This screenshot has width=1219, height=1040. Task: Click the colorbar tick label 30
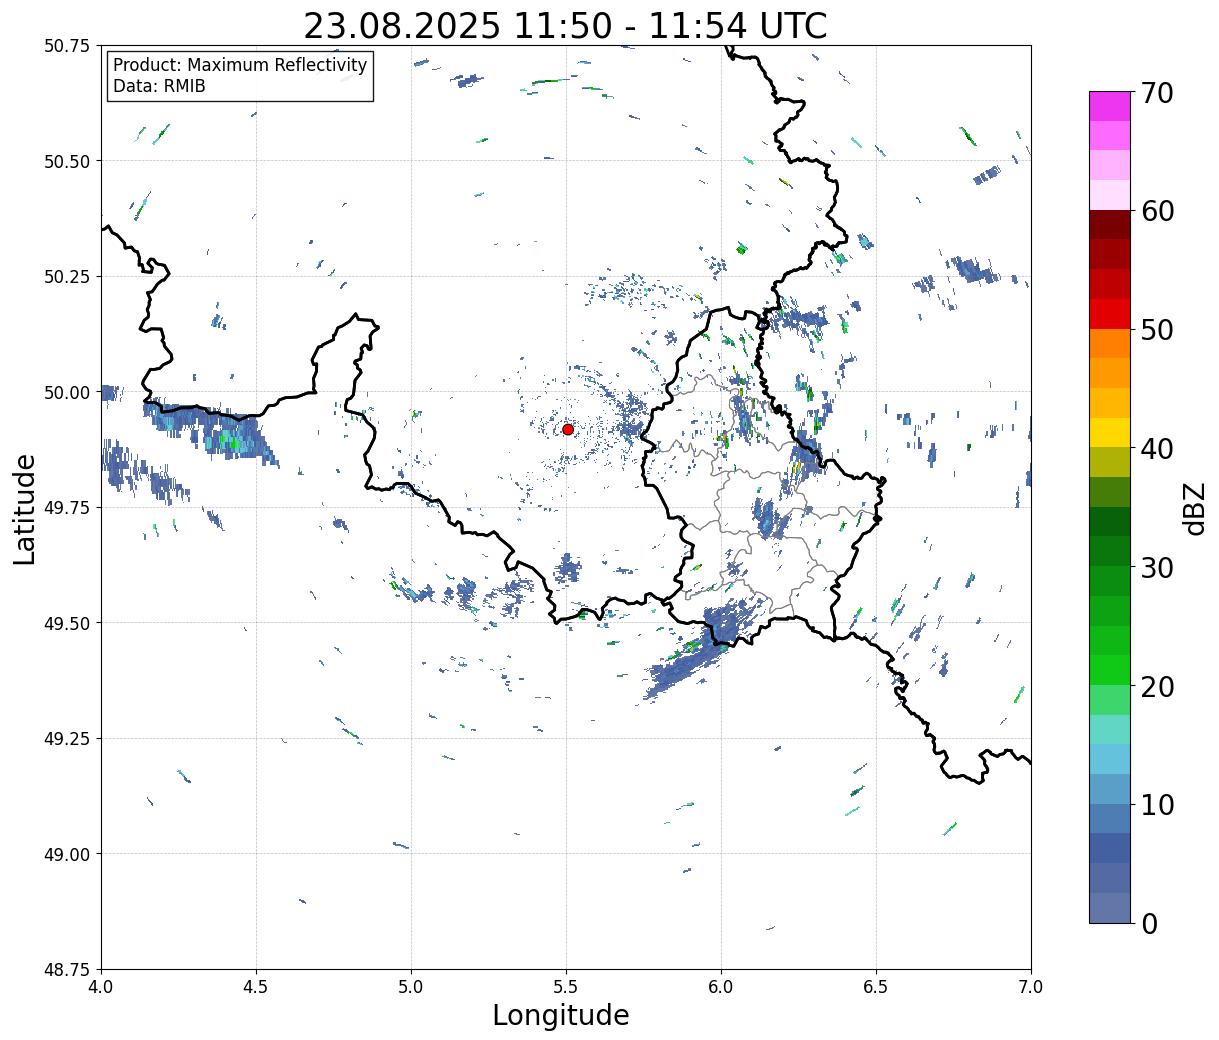1158,567
